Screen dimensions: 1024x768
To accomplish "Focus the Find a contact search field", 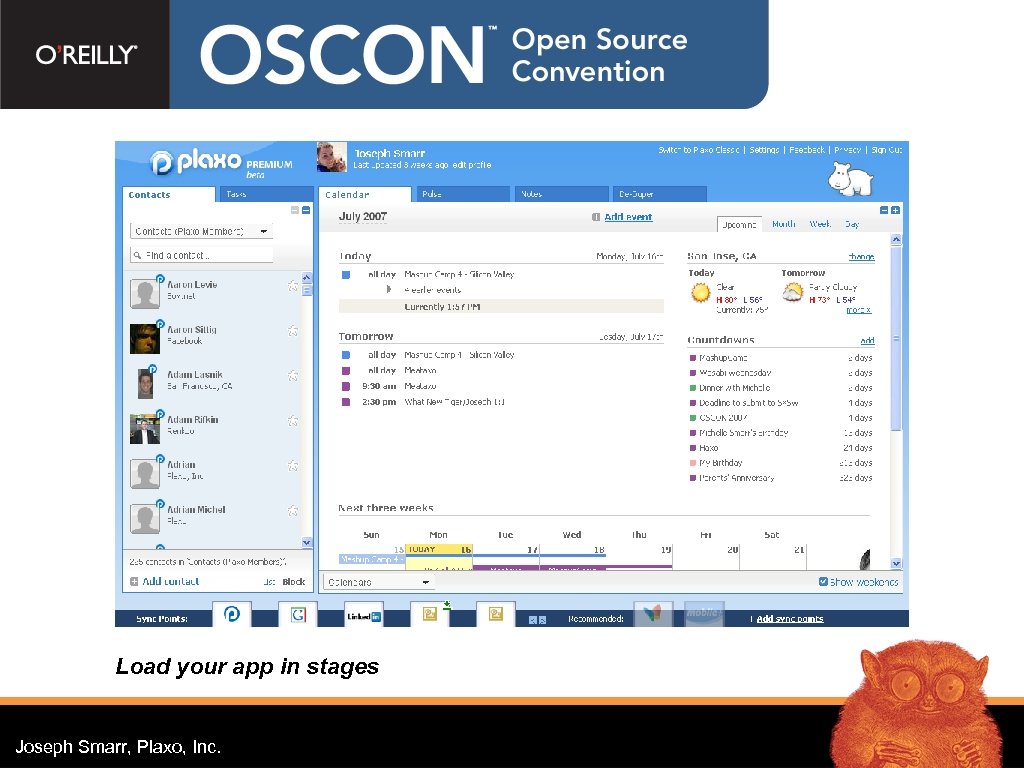I will pyautogui.click(x=202, y=255).
